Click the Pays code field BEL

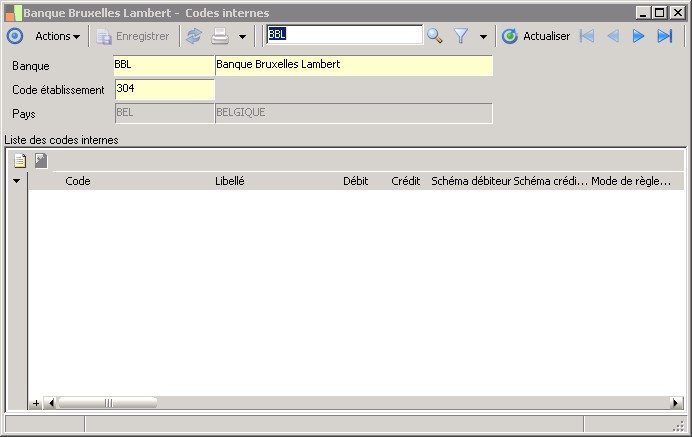pyautogui.click(x=165, y=113)
